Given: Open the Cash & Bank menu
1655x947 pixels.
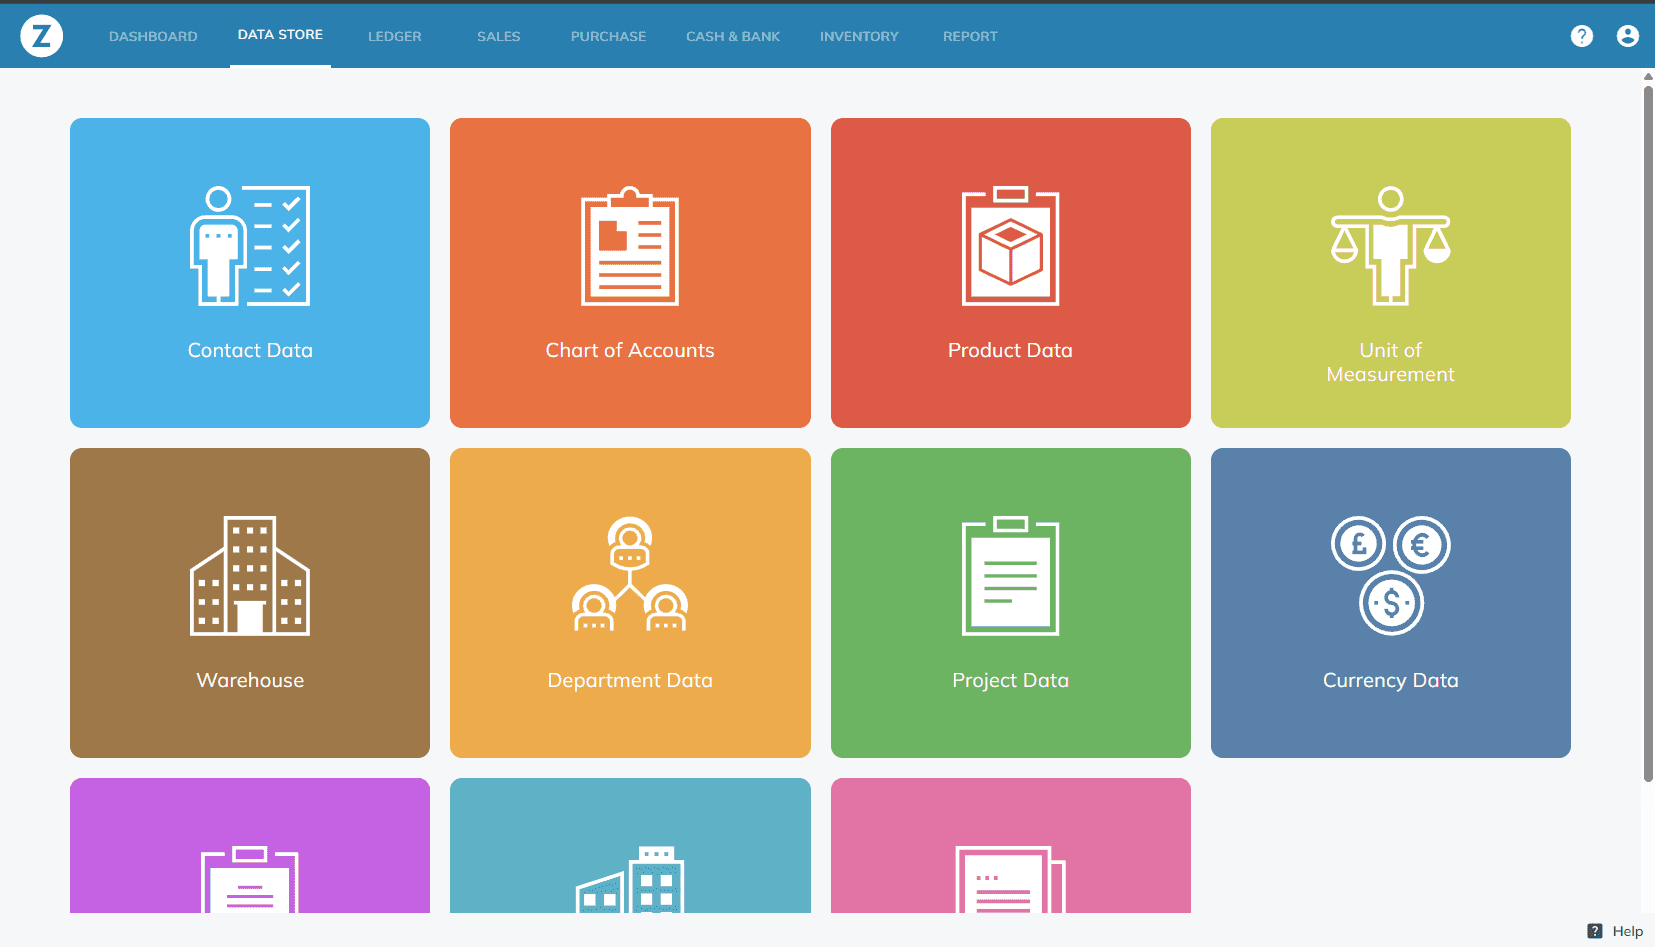Looking at the screenshot, I should pos(733,36).
